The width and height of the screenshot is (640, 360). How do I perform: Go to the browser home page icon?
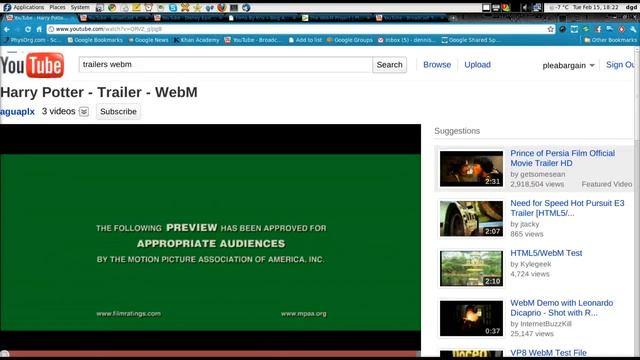point(39,29)
